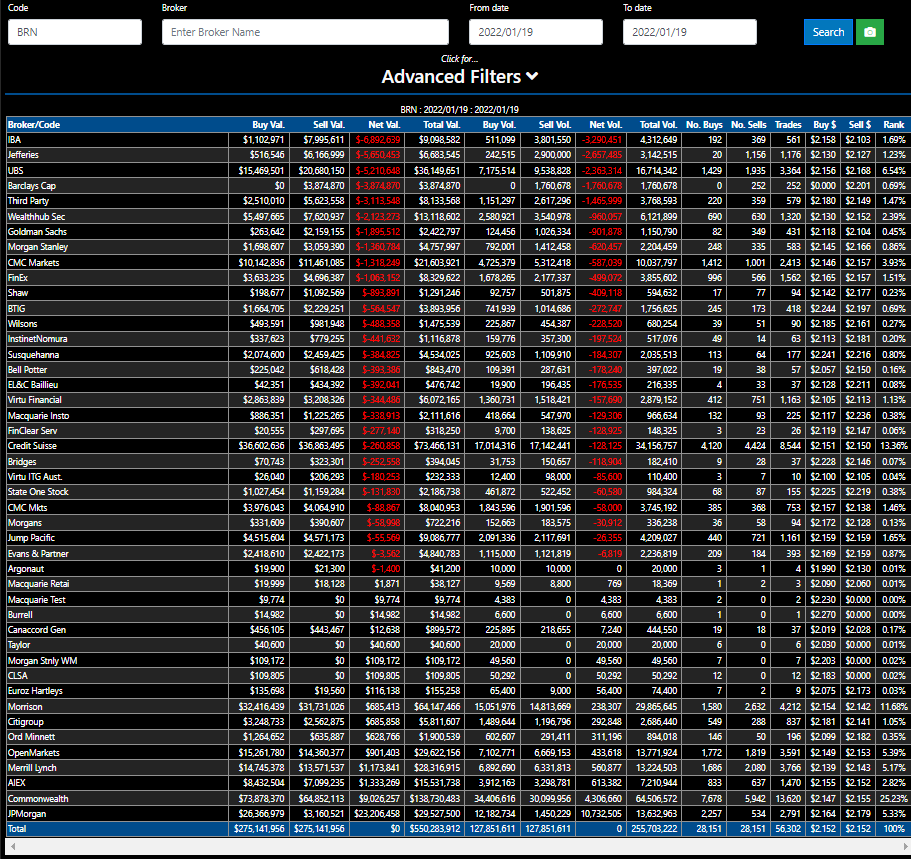
Task: Click the Morgan Stanley broker name
Action: coord(37,247)
